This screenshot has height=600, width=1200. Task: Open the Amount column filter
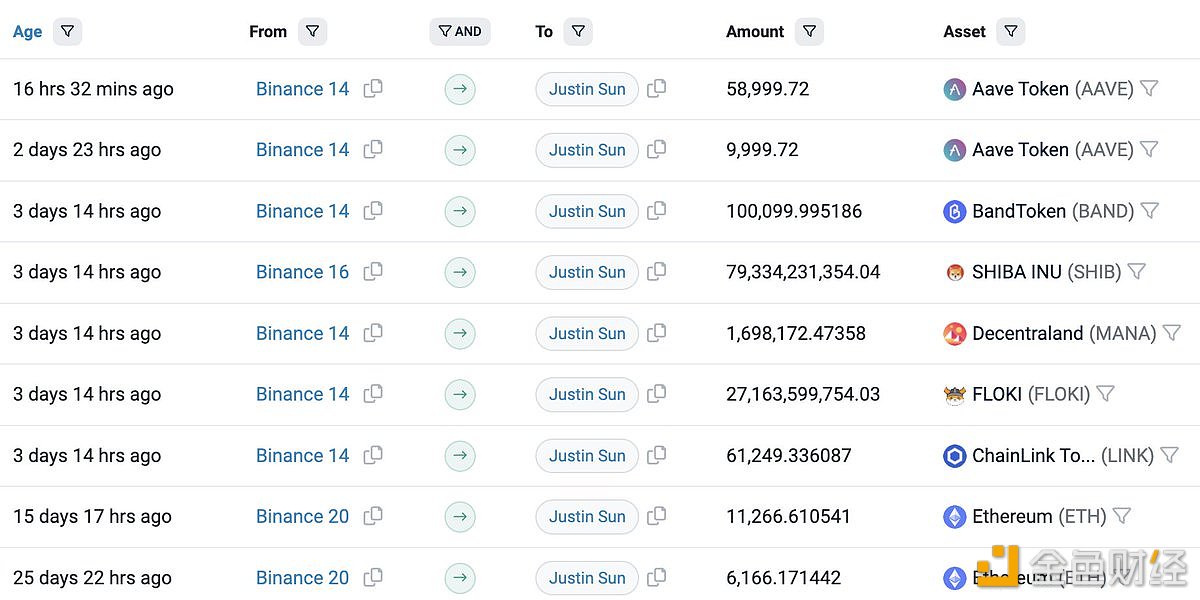(x=810, y=32)
